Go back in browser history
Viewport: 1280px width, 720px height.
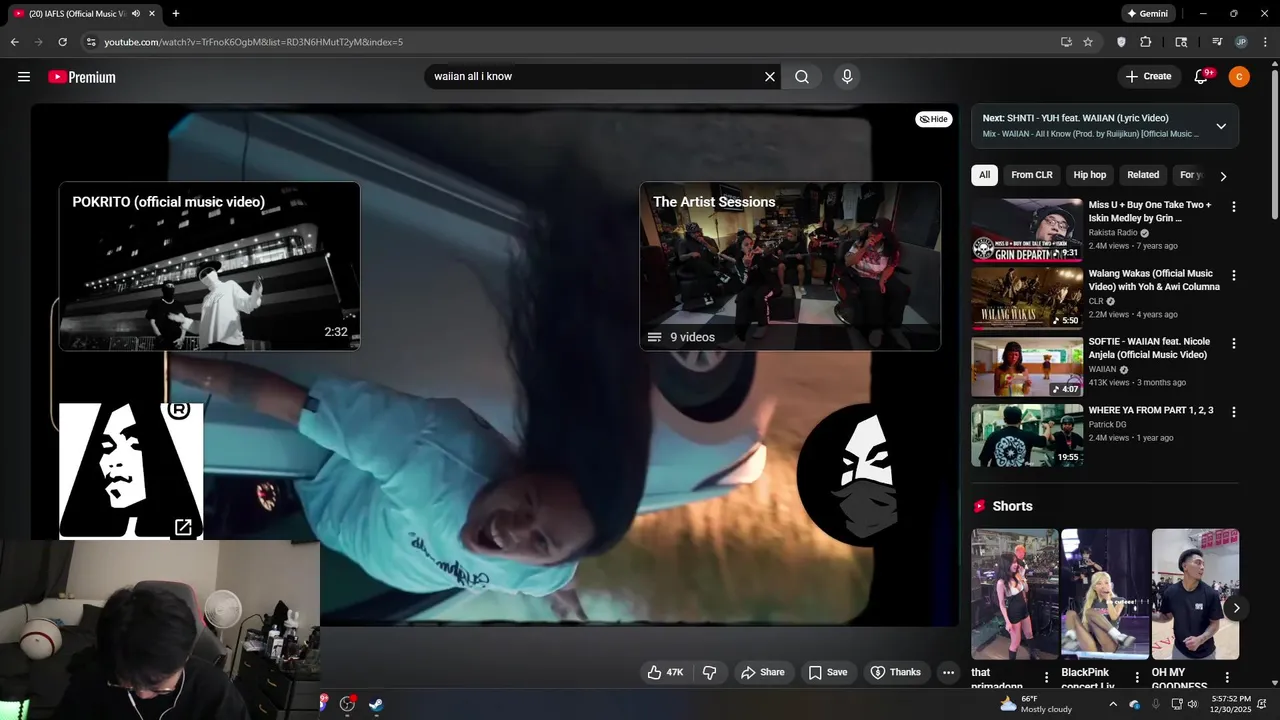[x=14, y=42]
